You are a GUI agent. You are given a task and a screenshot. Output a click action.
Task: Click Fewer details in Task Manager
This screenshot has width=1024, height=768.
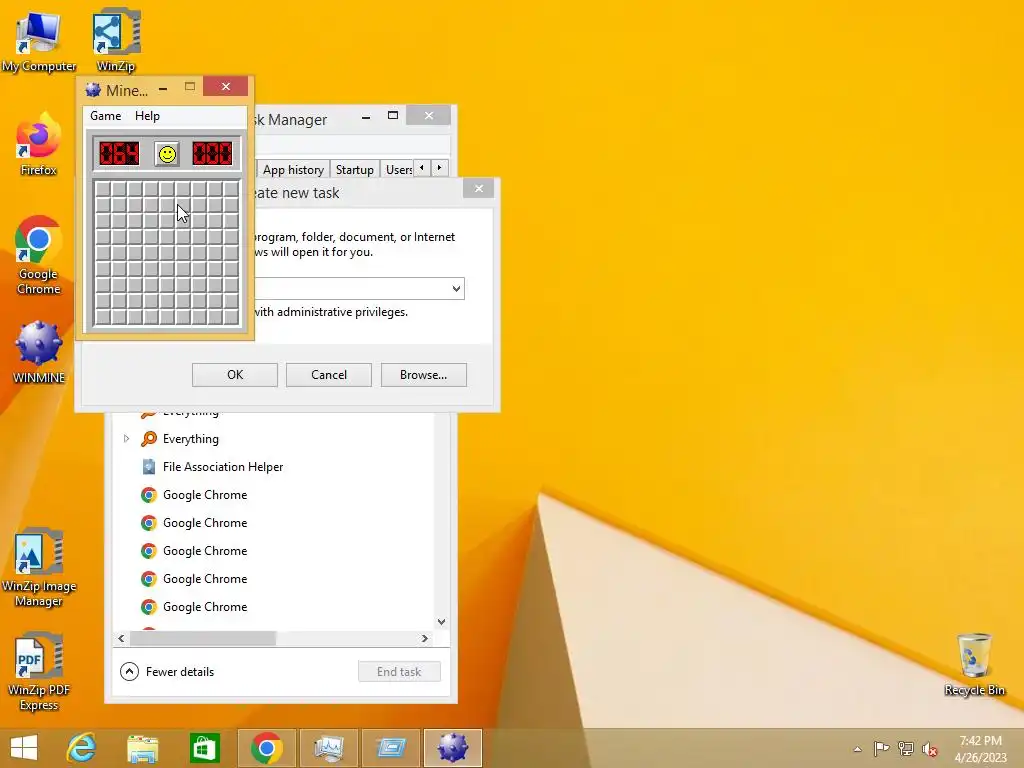167,671
